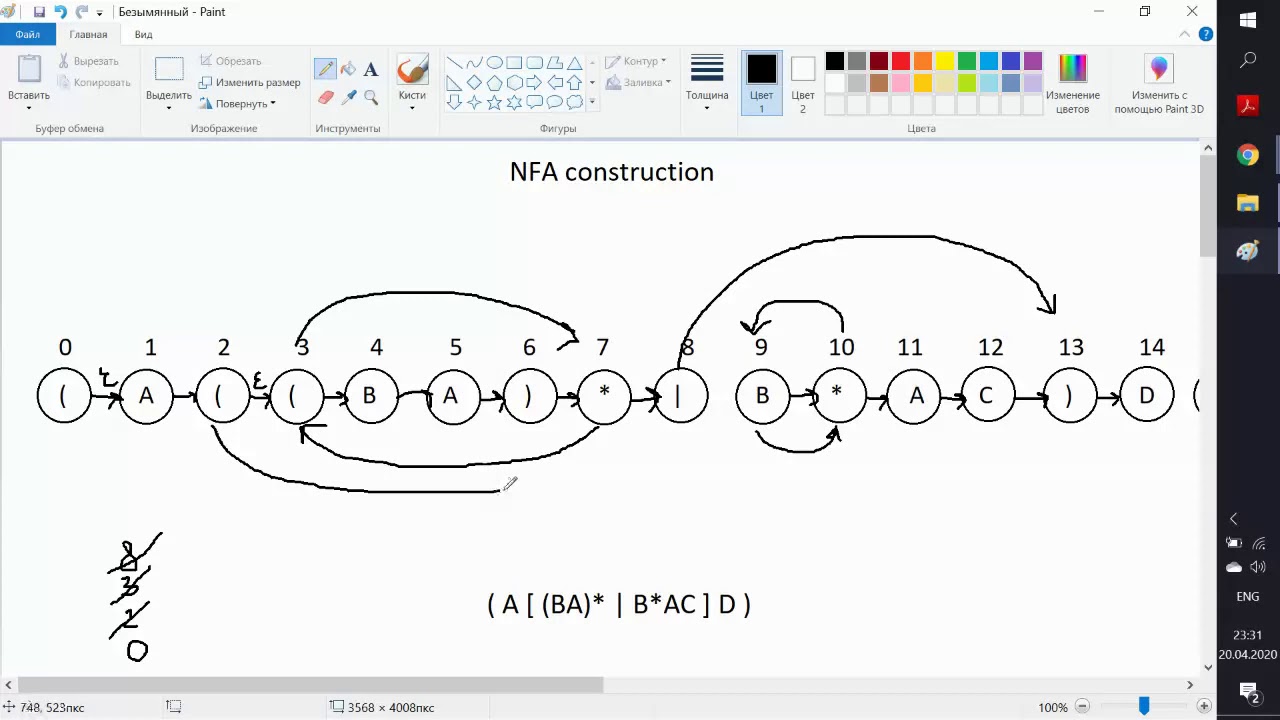Click the horizontal scrollbar right arrow
The image size is (1280, 720).
click(x=1190, y=685)
